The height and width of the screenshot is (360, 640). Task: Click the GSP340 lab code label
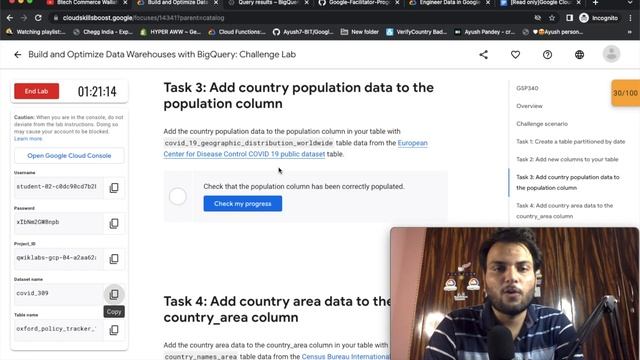(527, 88)
